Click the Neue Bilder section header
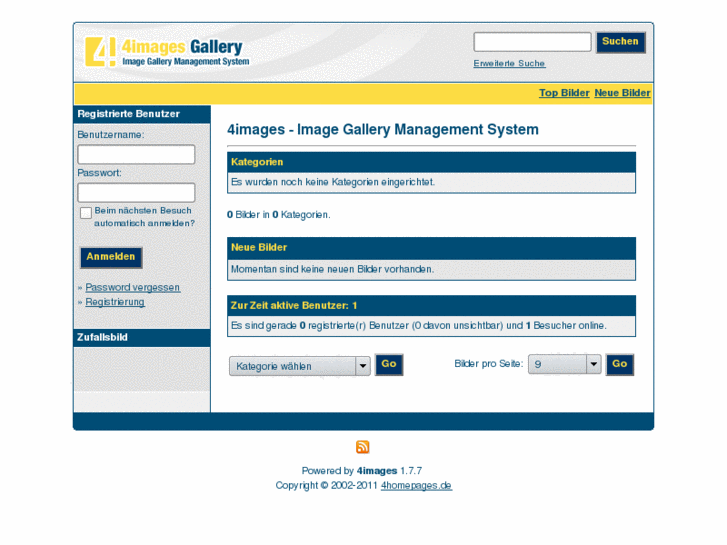Image resolution: width=727 pixels, height=545 pixels. click(431, 248)
